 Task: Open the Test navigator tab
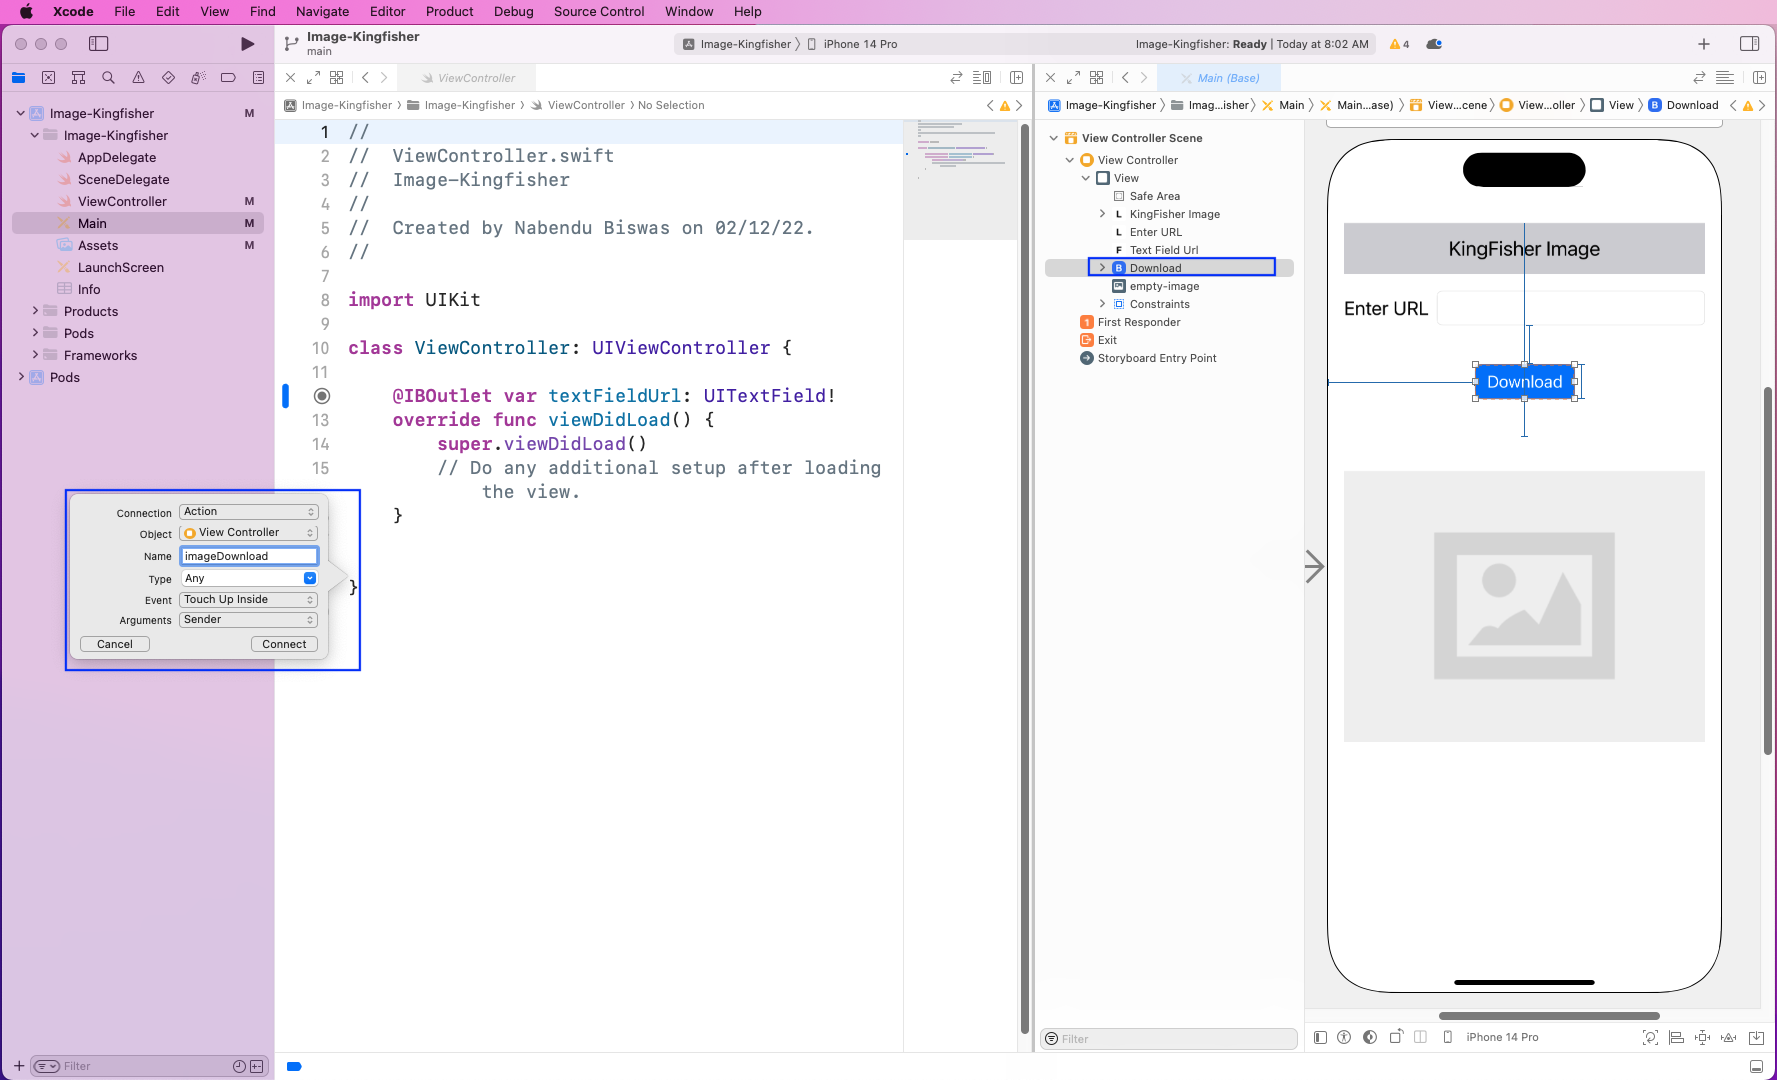point(168,78)
